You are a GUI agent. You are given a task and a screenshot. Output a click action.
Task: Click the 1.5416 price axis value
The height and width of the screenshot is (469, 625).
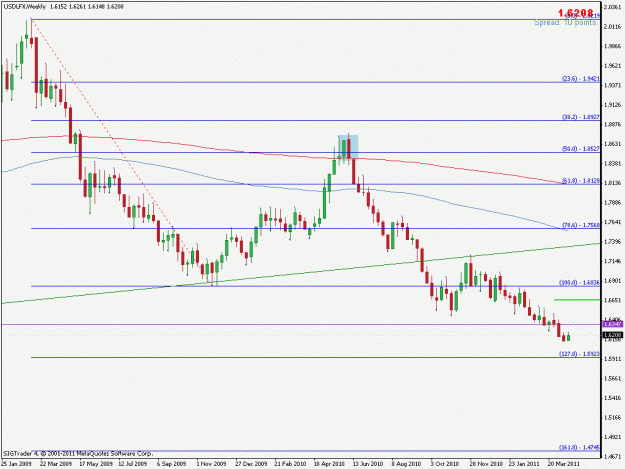613,398
